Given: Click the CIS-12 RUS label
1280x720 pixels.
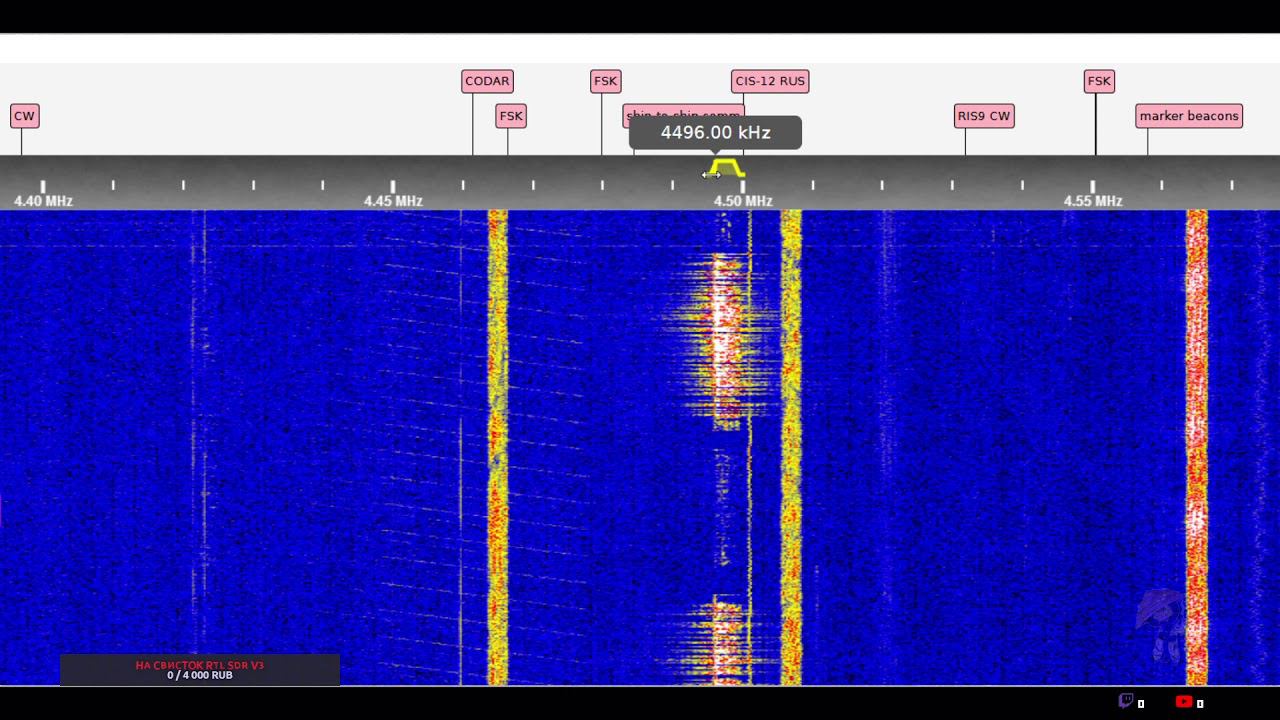Looking at the screenshot, I should [x=770, y=81].
